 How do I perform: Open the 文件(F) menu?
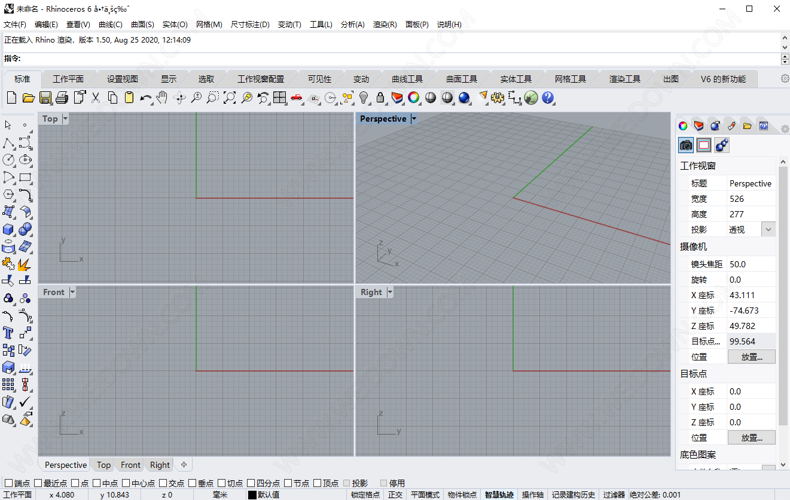coord(15,24)
